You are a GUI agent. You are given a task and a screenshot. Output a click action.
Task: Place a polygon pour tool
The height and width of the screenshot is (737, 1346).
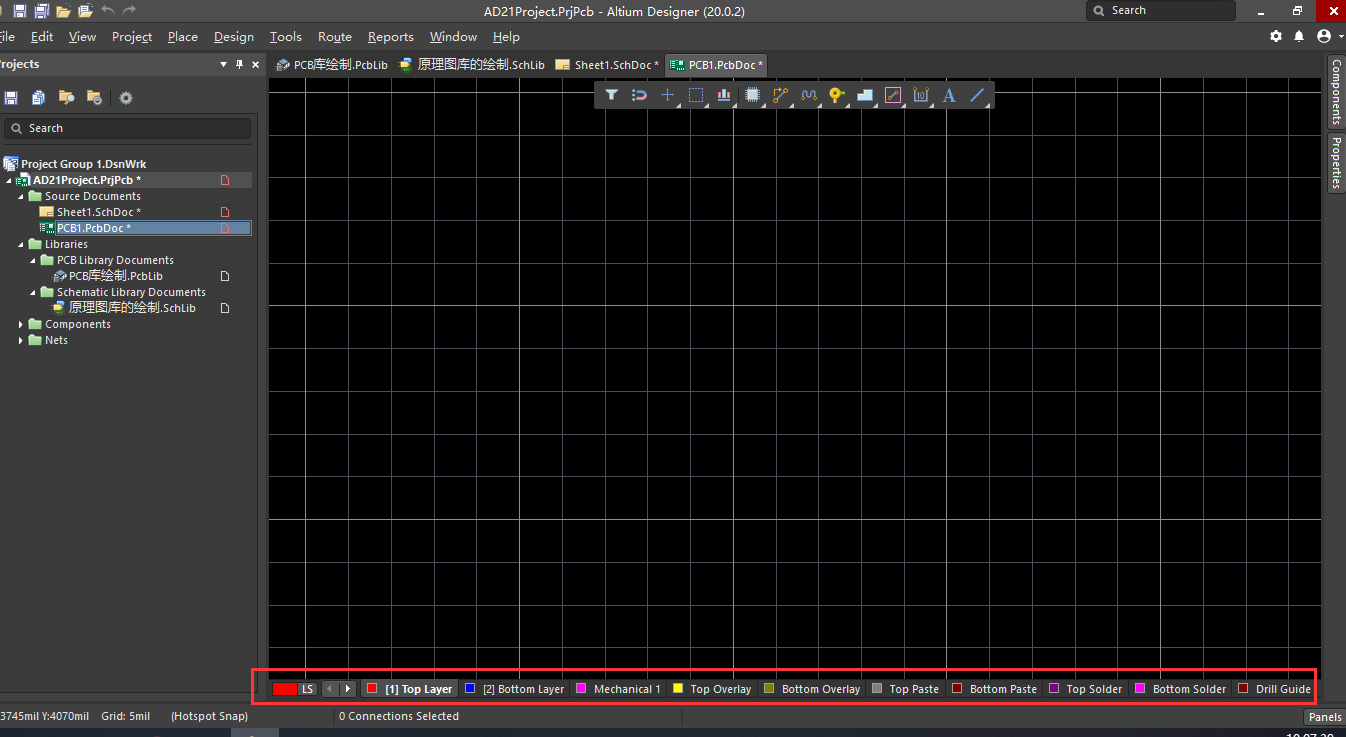pyautogui.click(x=865, y=96)
